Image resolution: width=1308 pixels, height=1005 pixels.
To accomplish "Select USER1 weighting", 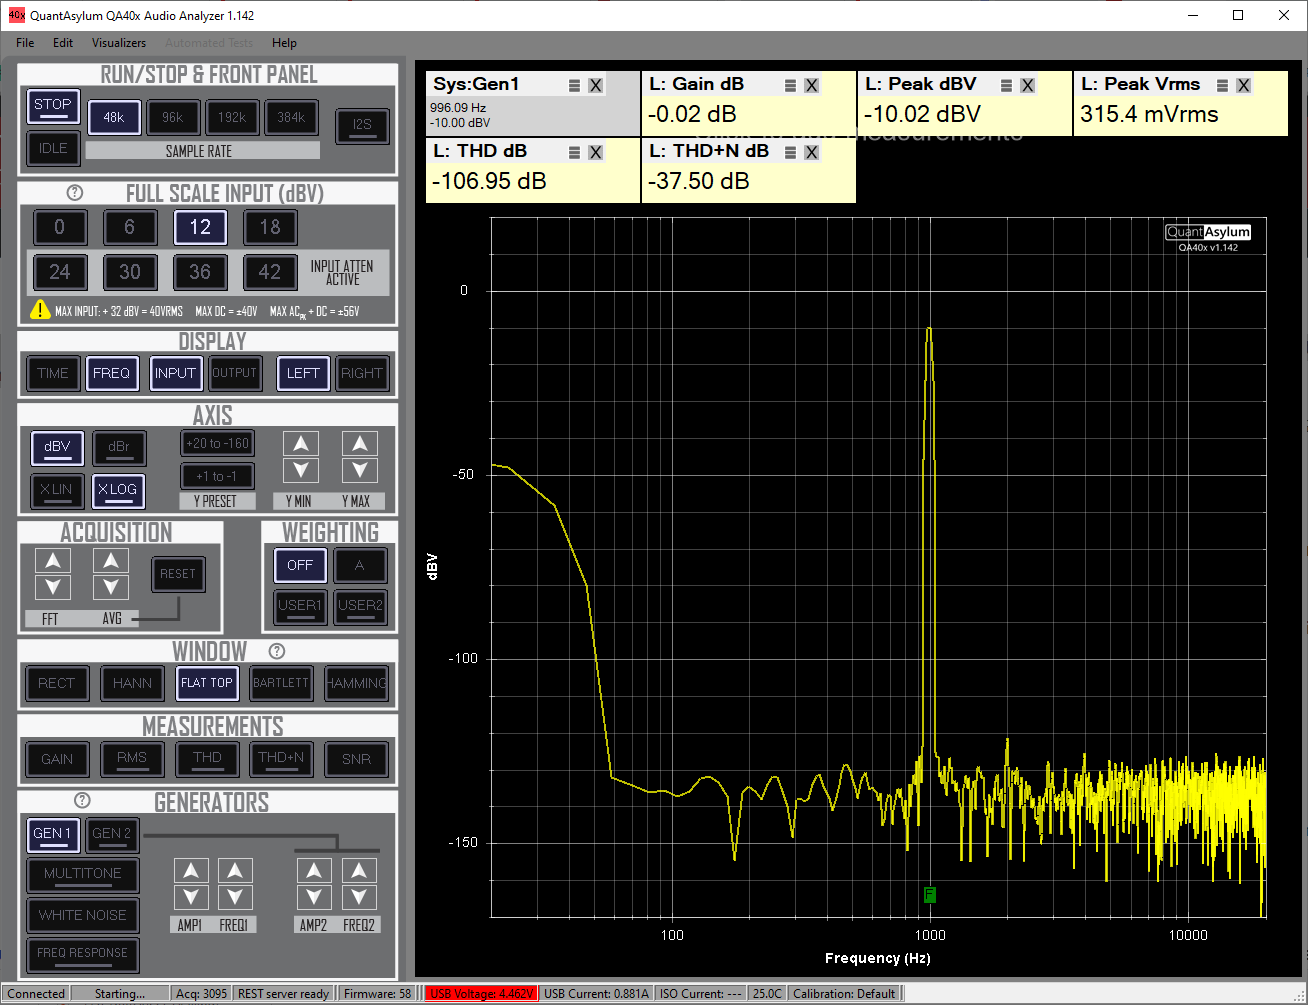I will [300, 606].
